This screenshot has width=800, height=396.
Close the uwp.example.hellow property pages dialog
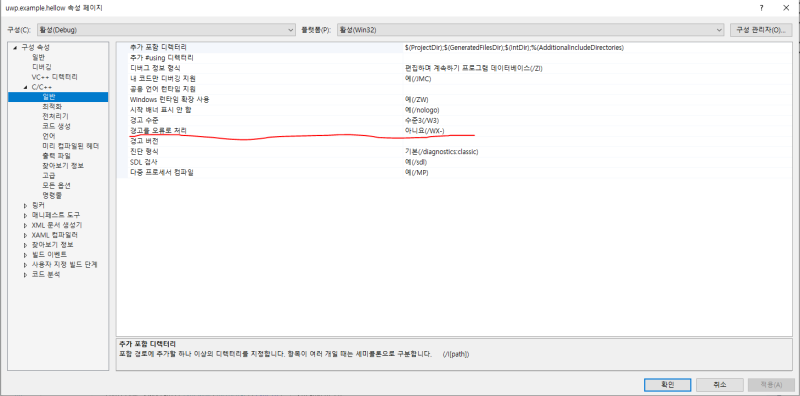pos(786,8)
